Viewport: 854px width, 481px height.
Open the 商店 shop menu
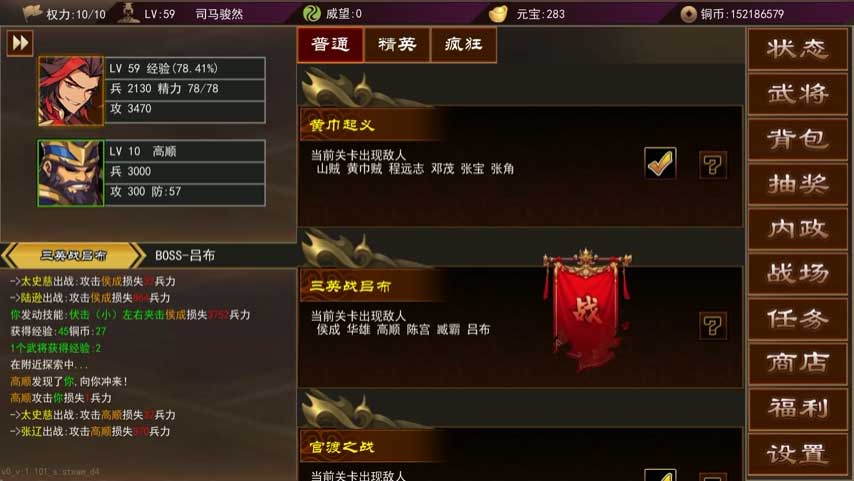click(798, 363)
